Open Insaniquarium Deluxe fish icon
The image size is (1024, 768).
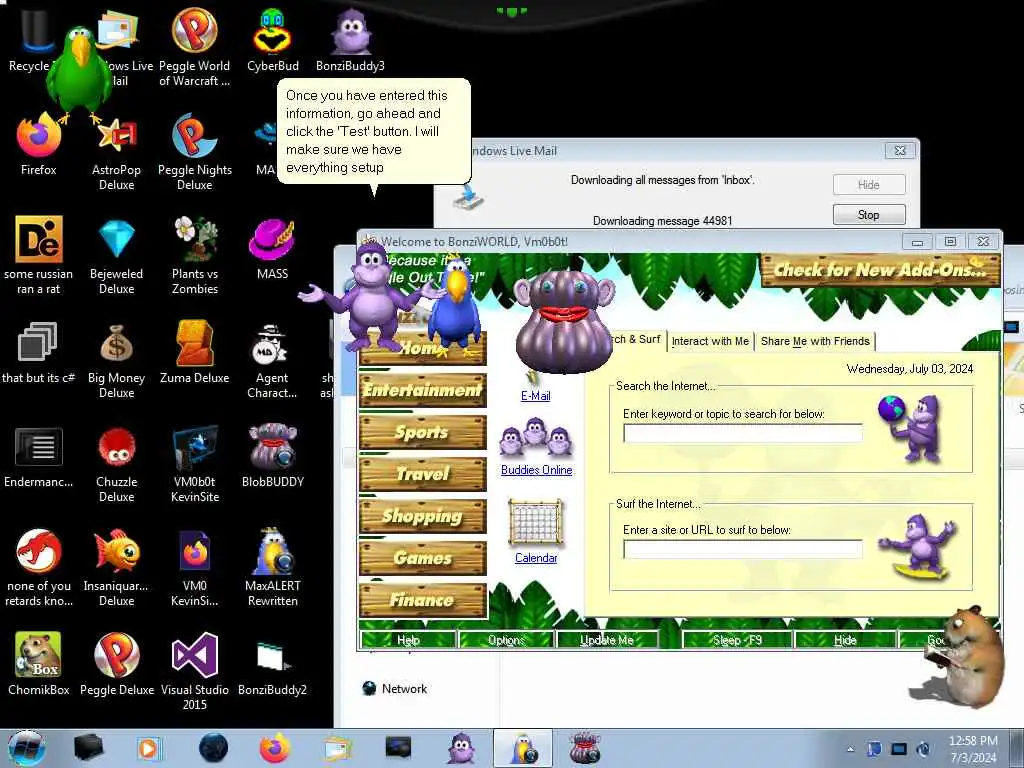(x=116, y=567)
